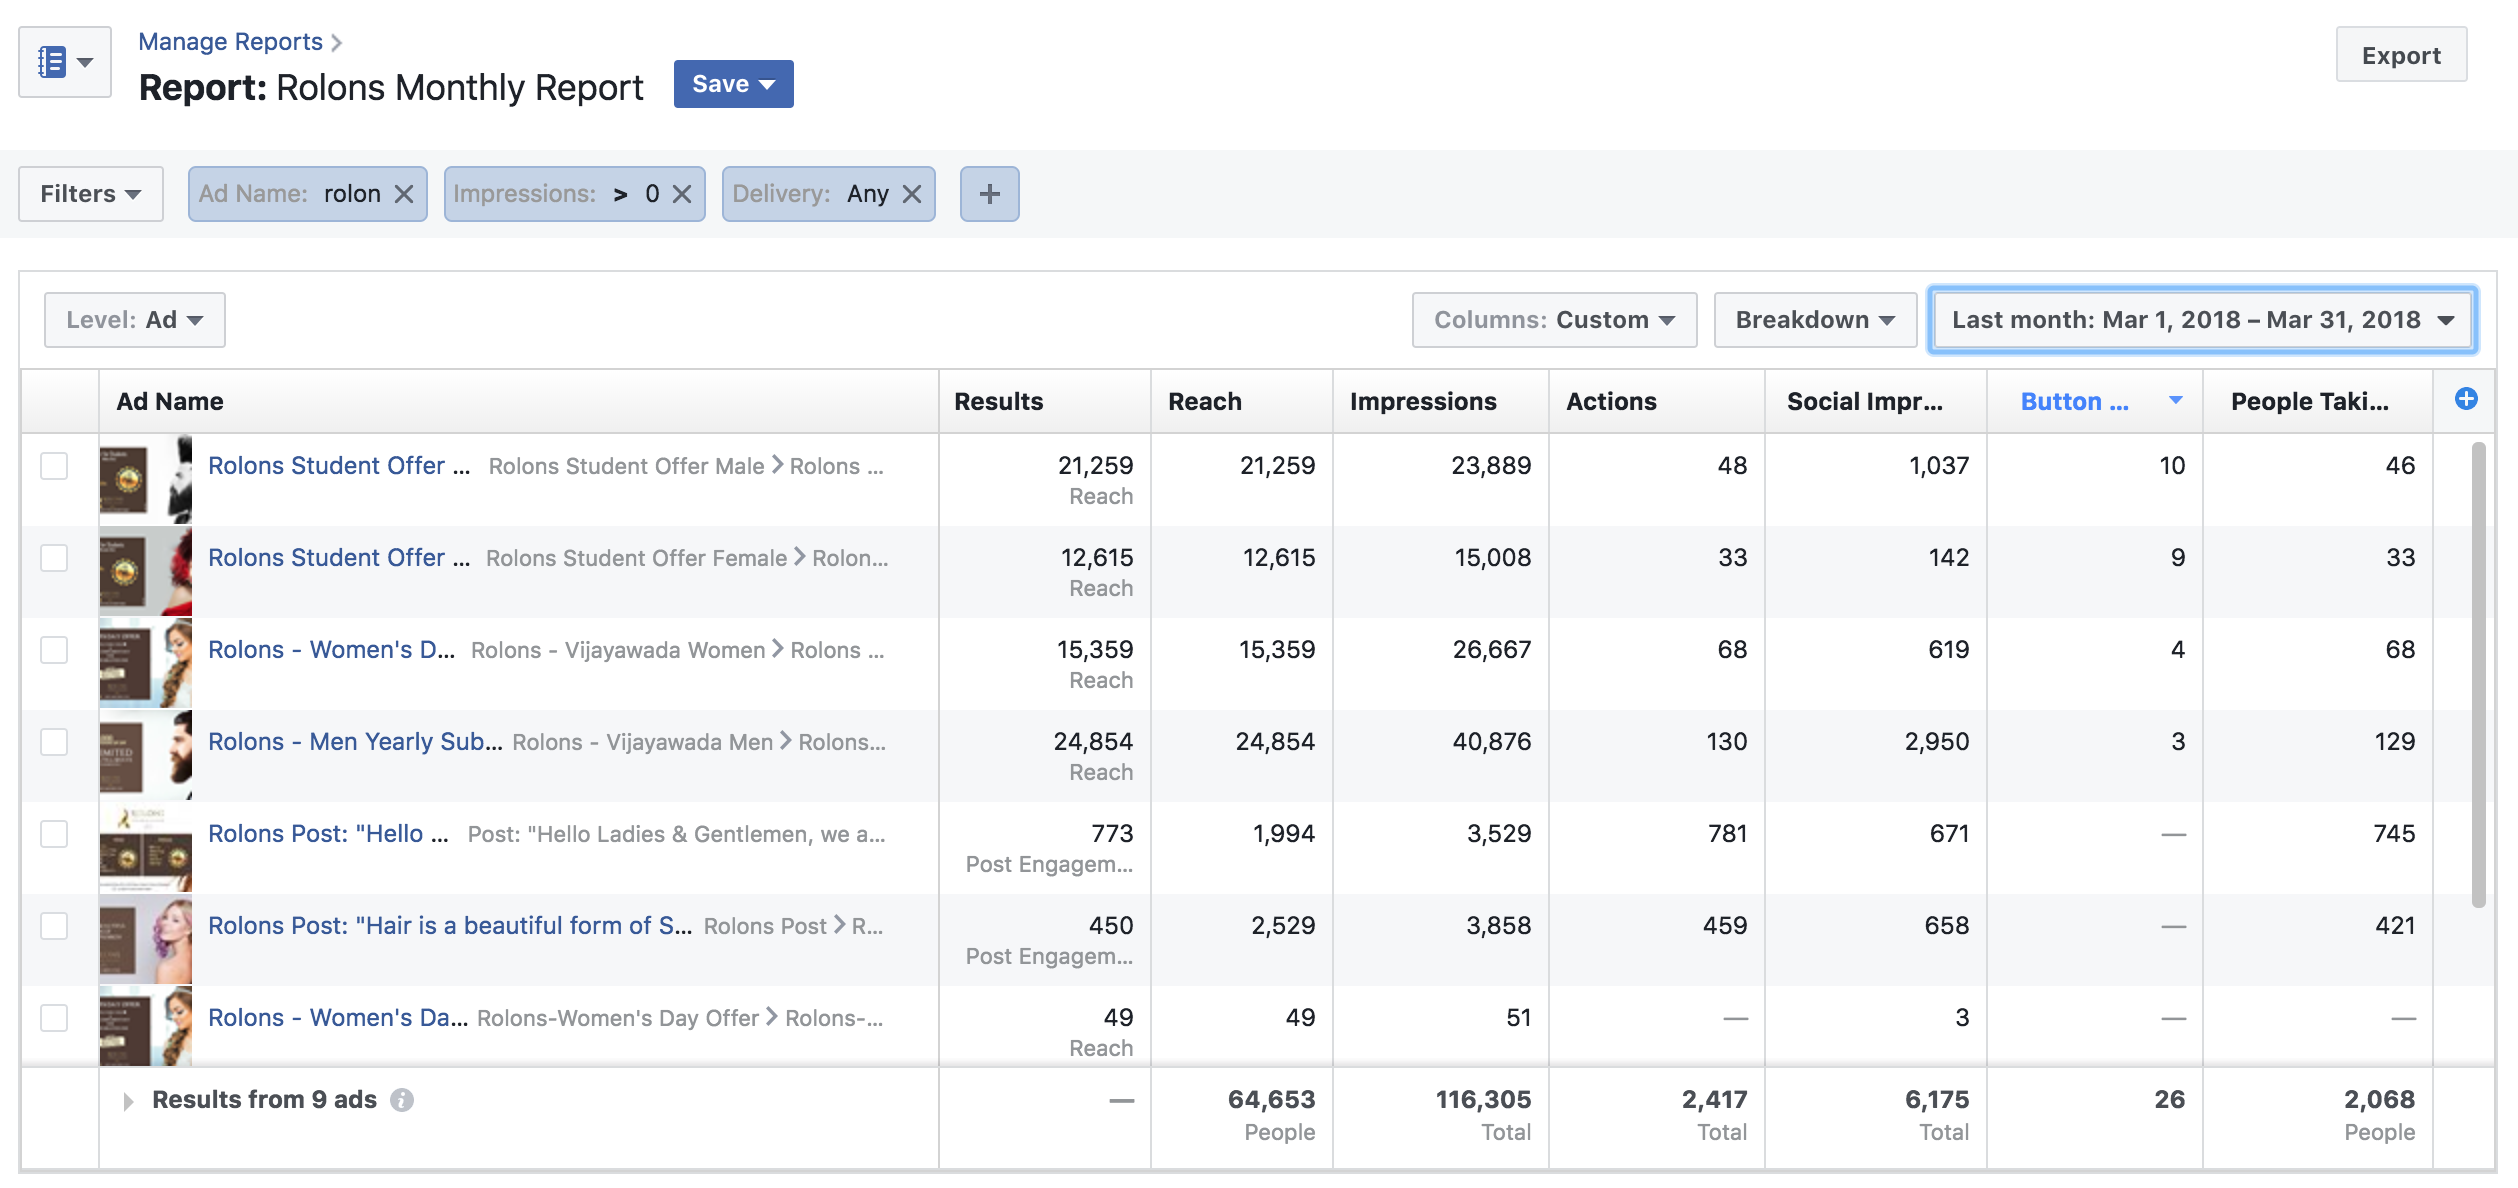
Task: Open the Level: Ad dropdown
Action: [x=135, y=320]
